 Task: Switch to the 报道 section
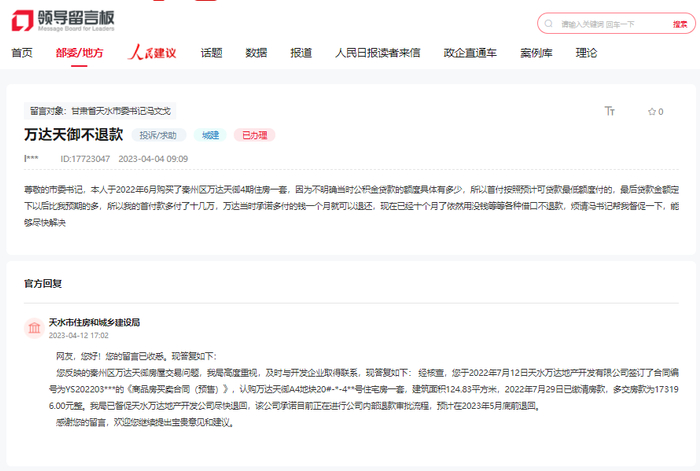pyautogui.click(x=301, y=53)
